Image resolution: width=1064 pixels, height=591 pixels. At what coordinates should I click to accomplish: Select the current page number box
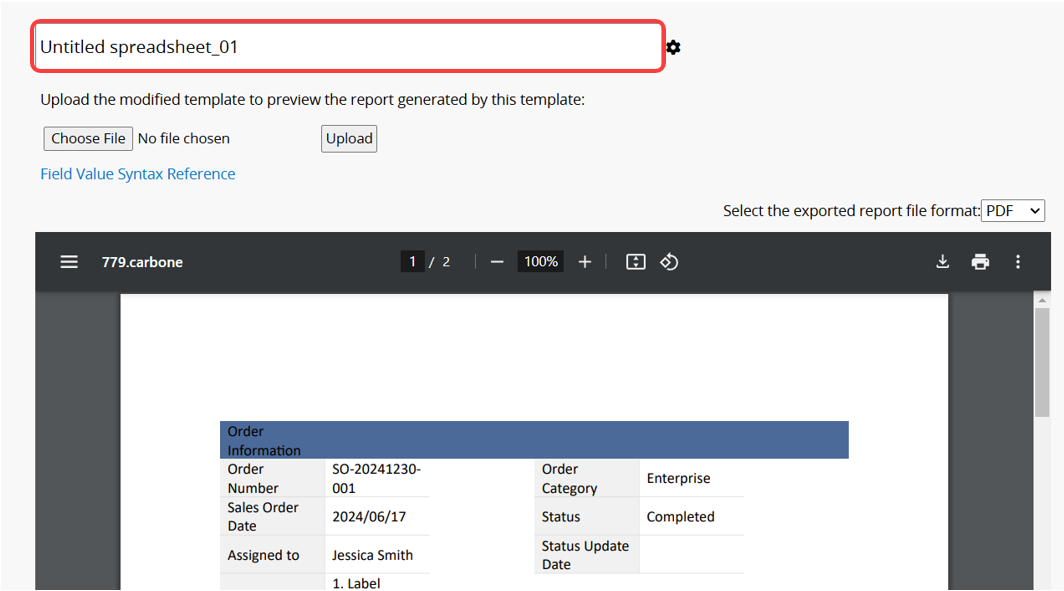(x=412, y=262)
